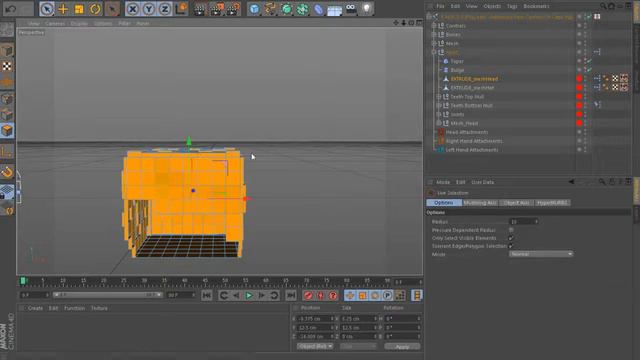Select the Scale tool icon
This screenshot has height=360, width=640.
tap(79, 9)
